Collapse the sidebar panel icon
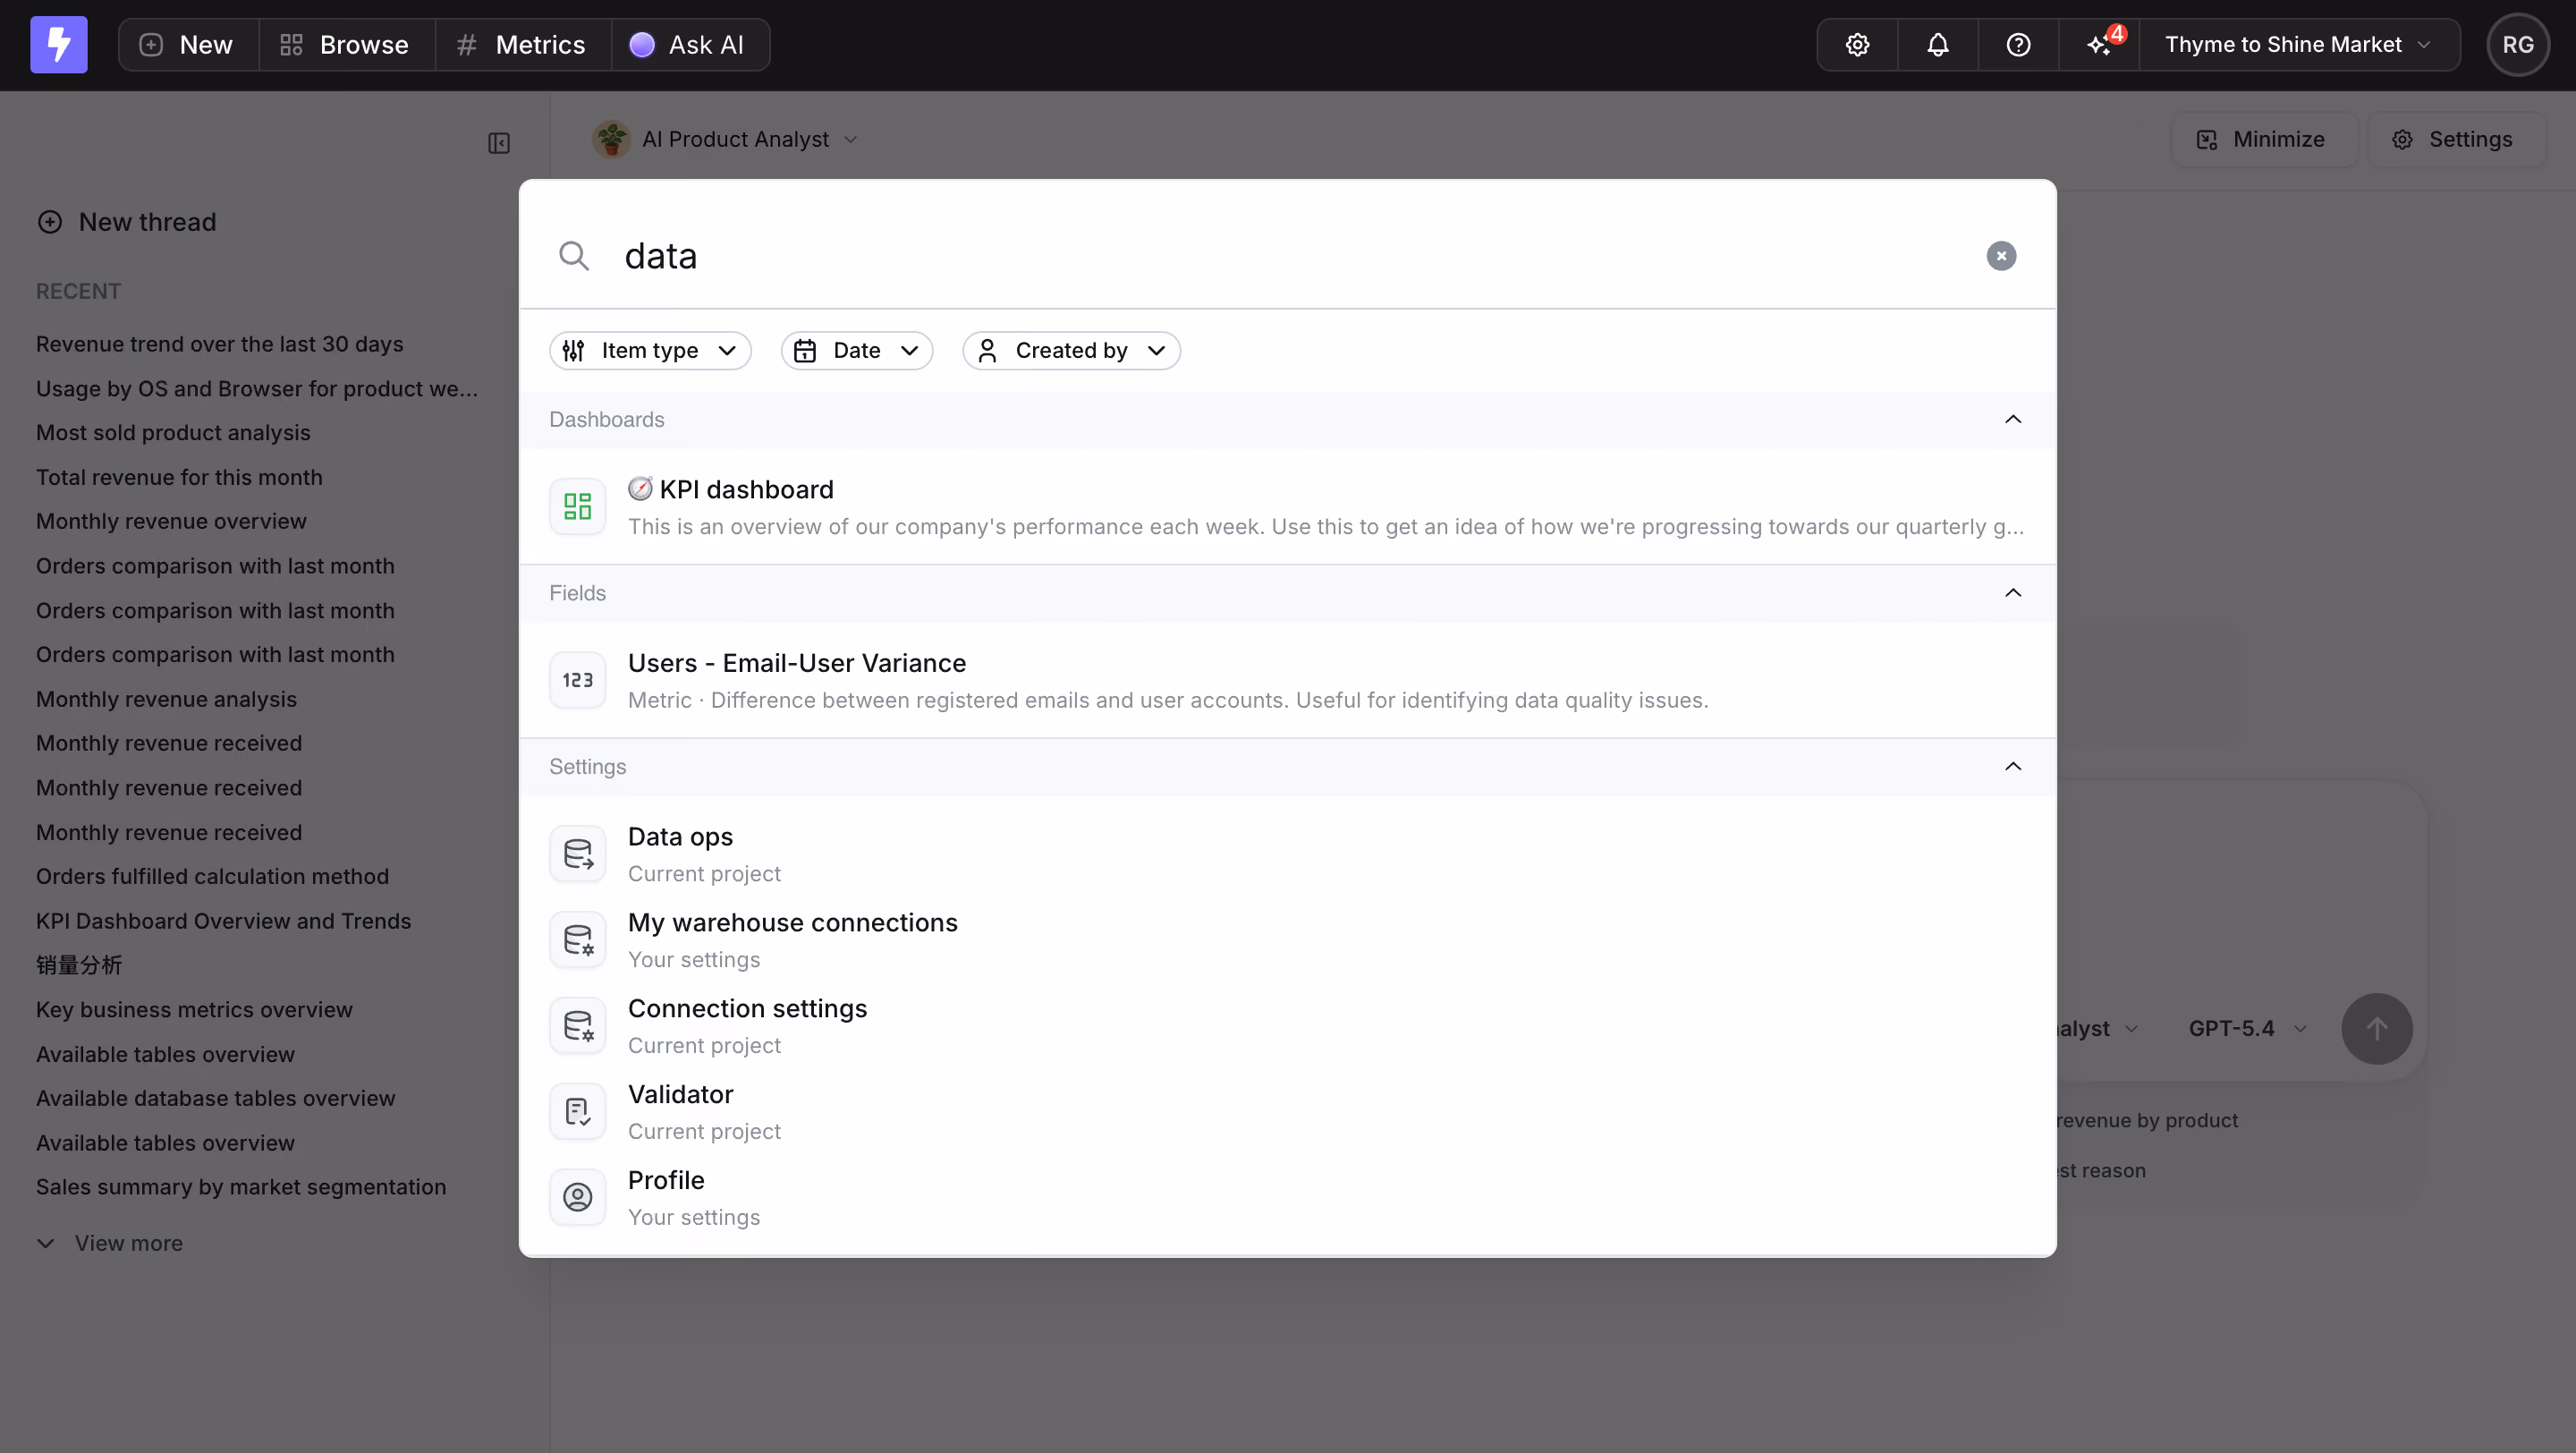This screenshot has height=1453, width=2576. coord(499,143)
